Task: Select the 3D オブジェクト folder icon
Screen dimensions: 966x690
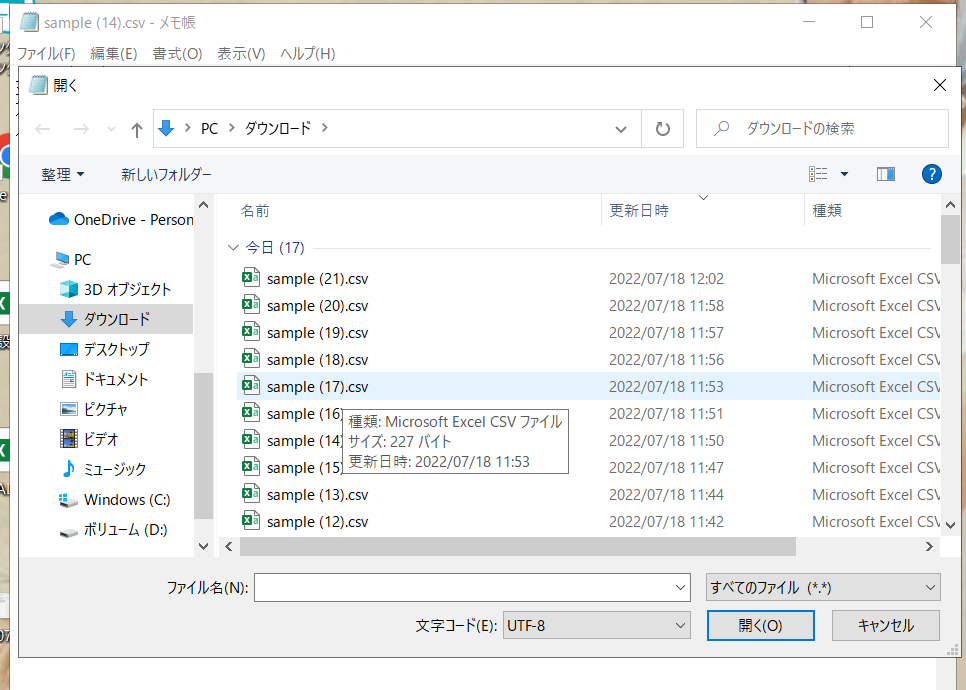Action: pyautogui.click(x=68, y=289)
